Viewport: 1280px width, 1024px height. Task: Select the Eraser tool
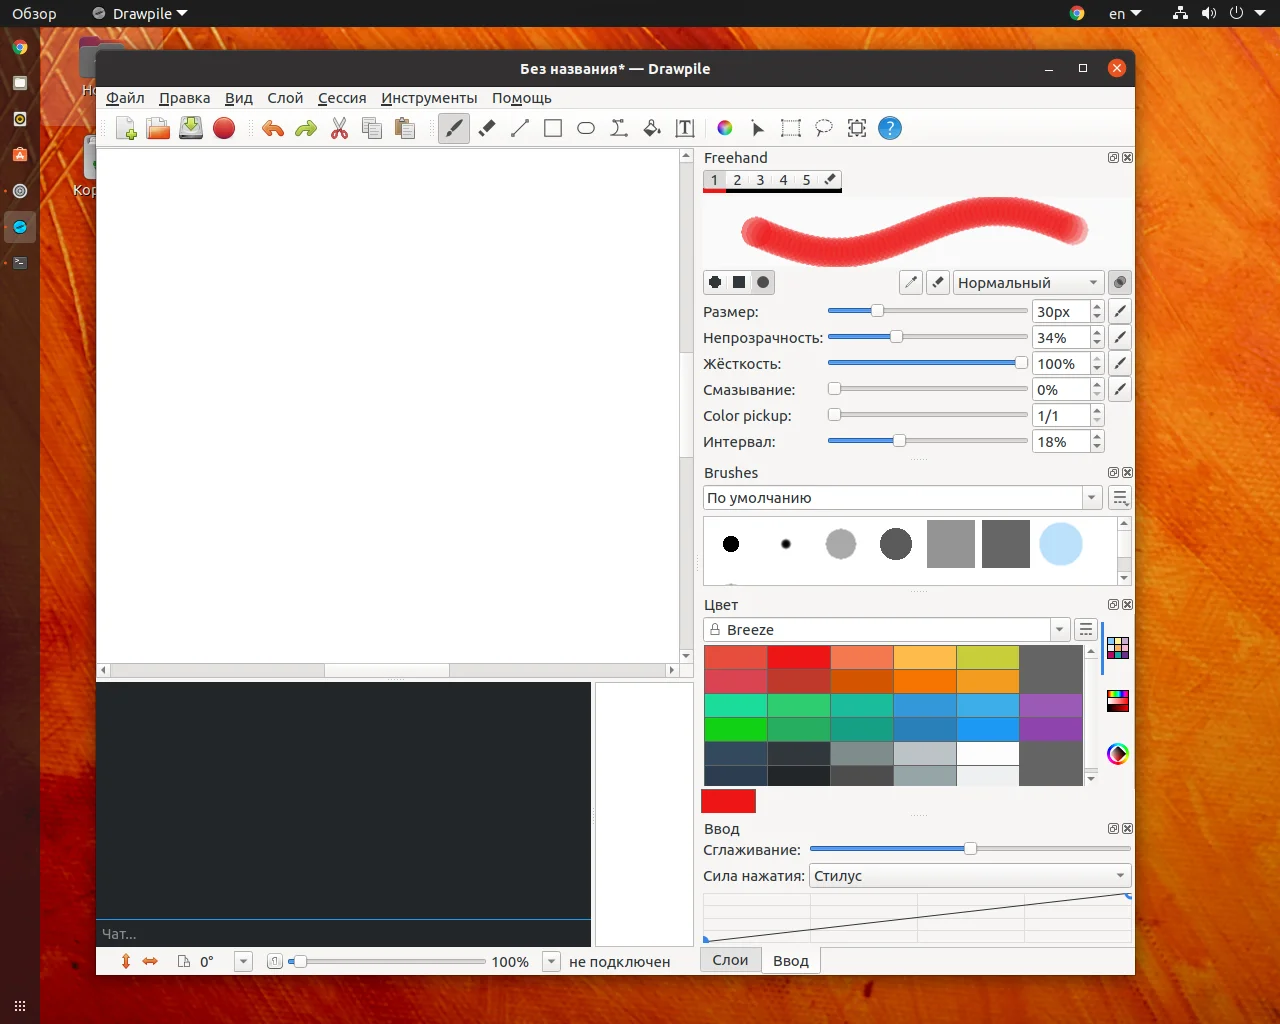(487, 128)
